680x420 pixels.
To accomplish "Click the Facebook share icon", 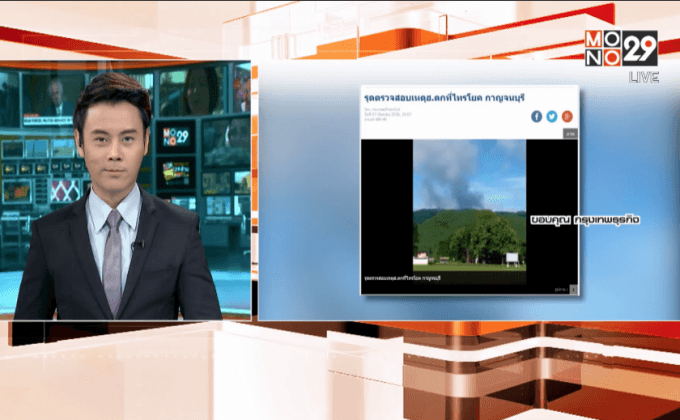I will 536,116.
